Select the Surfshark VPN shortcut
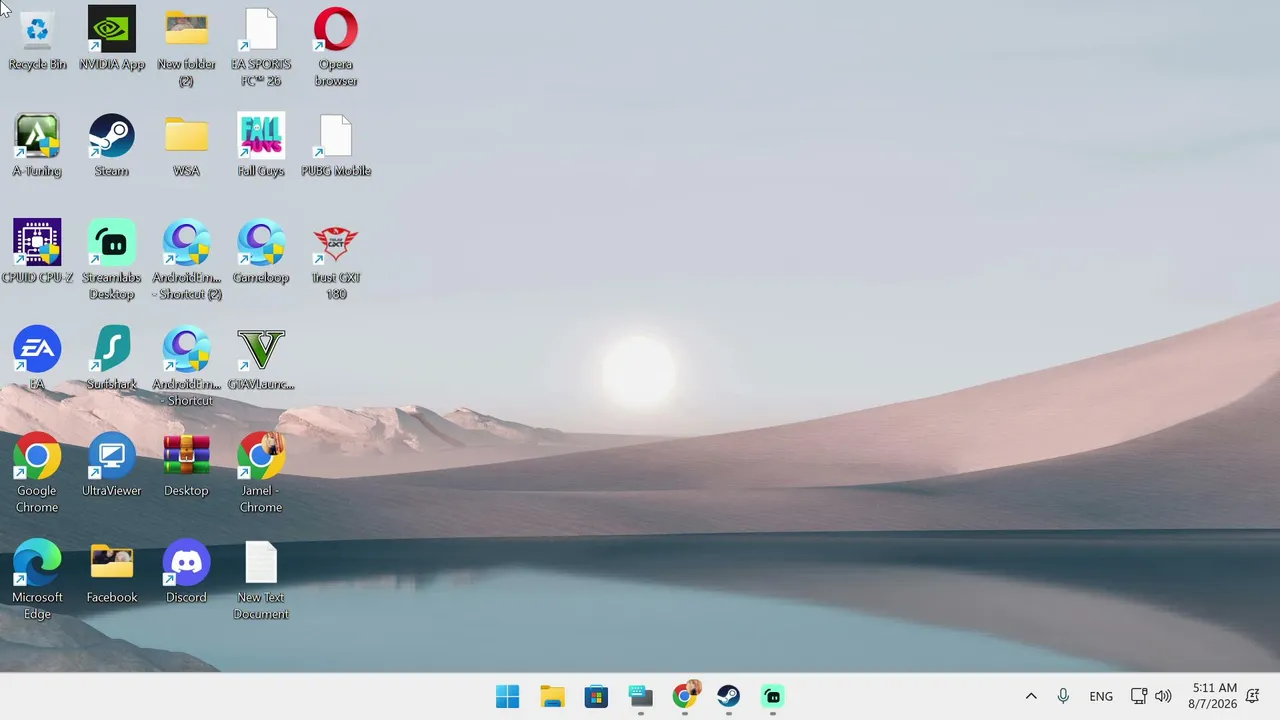Screen dimensions: 1280x720 [112, 359]
